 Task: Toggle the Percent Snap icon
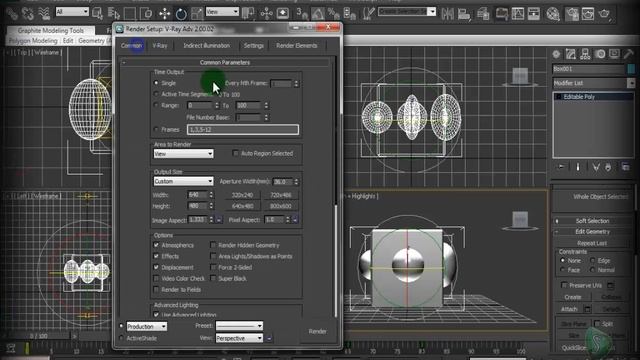(333, 13)
